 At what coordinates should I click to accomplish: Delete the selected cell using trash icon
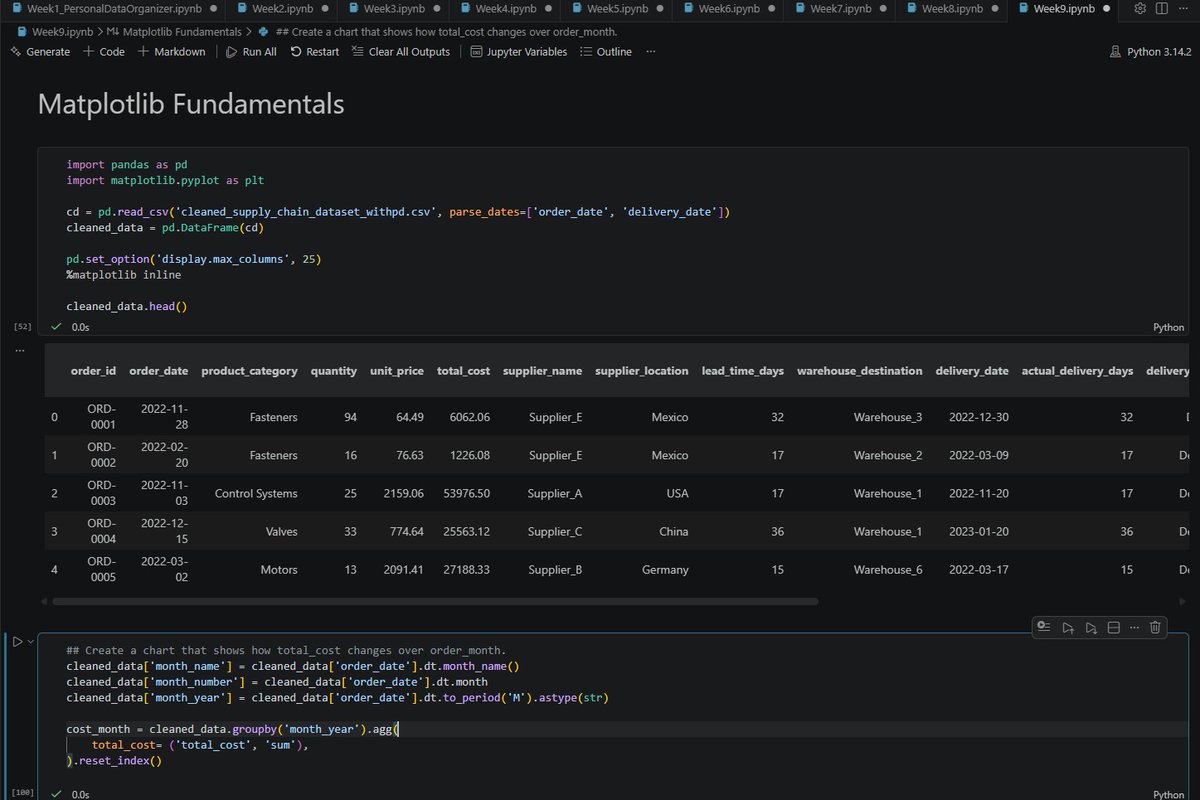1155,627
